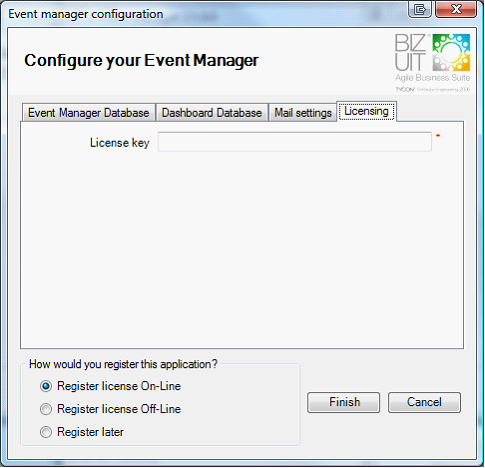Click the Finish button
This screenshot has height=468, width=485.
[x=344, y=402]
